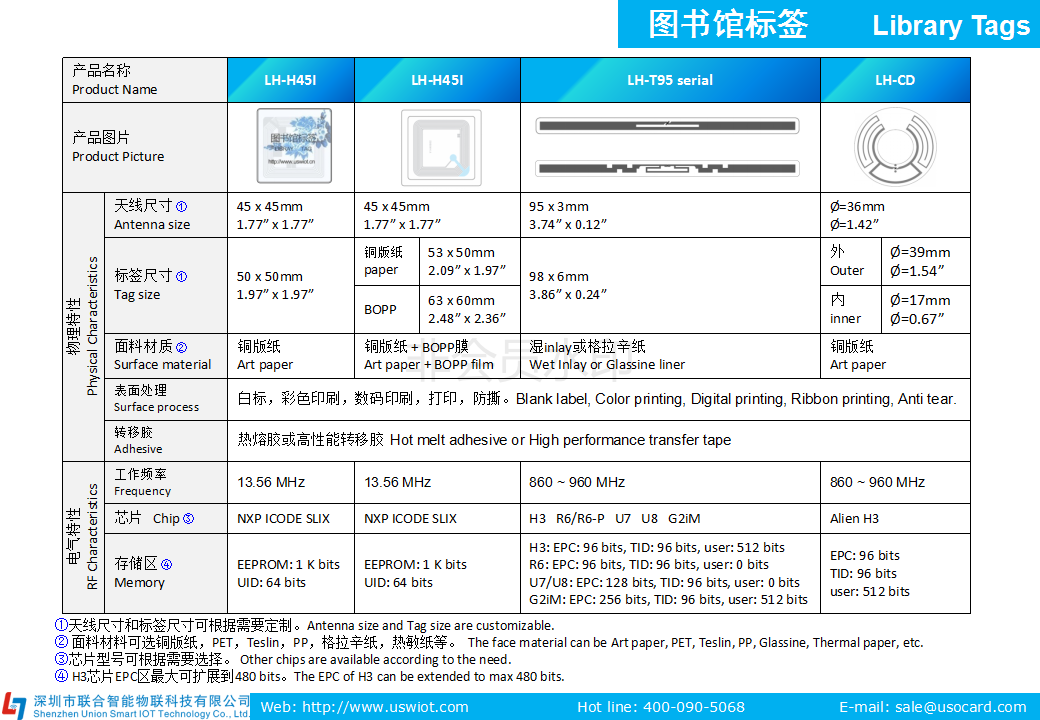
Task: Select the 'Alien H3' chip cell
Action: pyautogui.click(x=895, y=518)
